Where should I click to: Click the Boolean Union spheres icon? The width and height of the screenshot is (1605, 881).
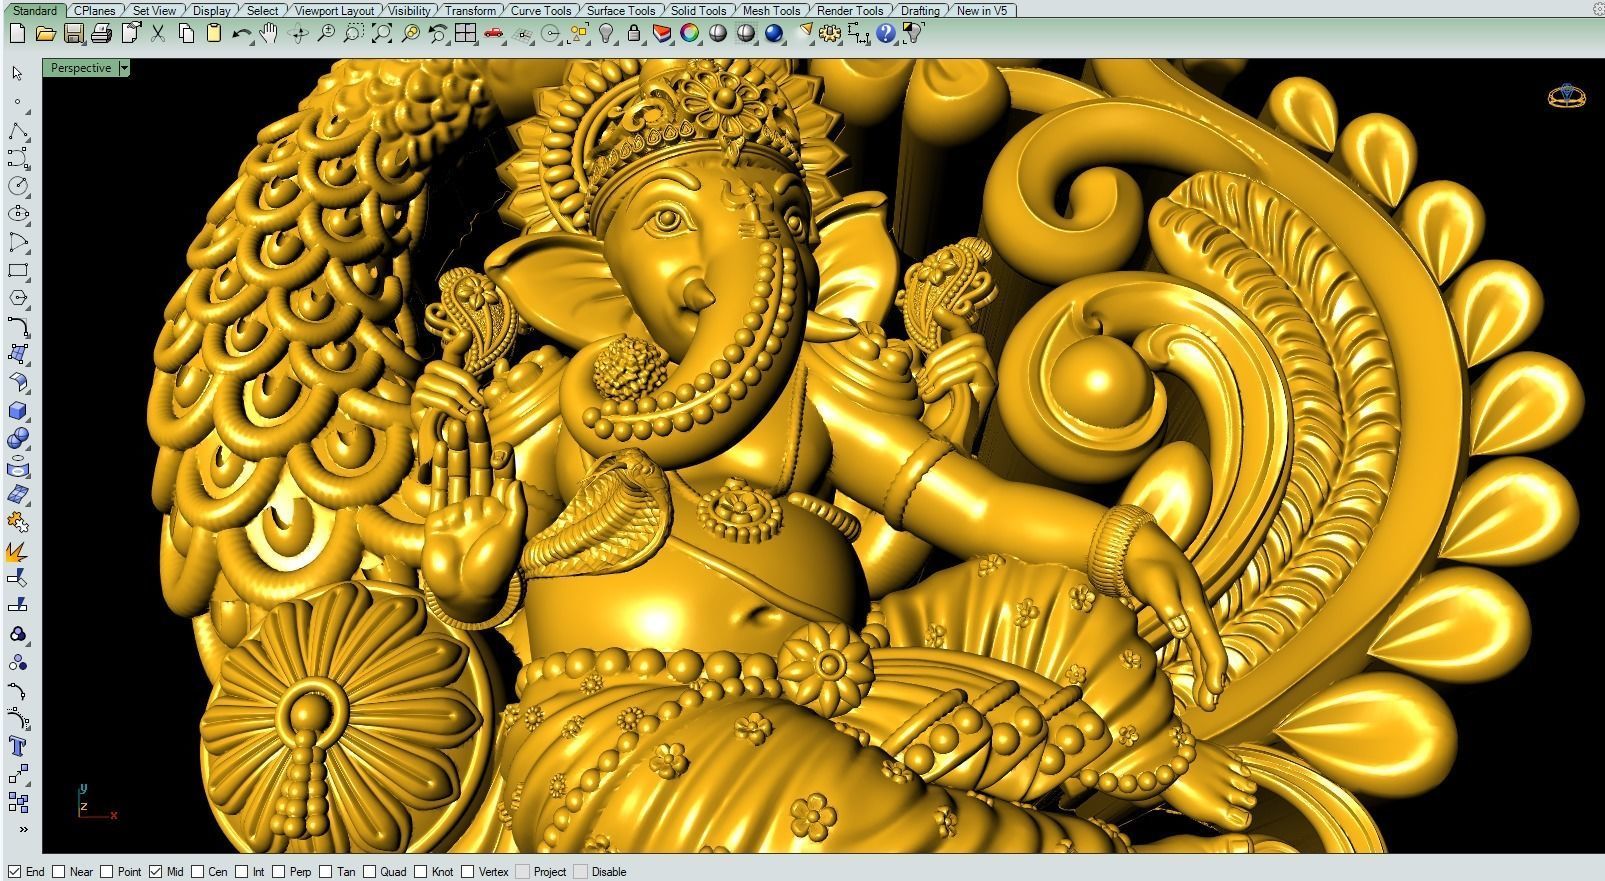pyautogui.click(x=18, y=439)
